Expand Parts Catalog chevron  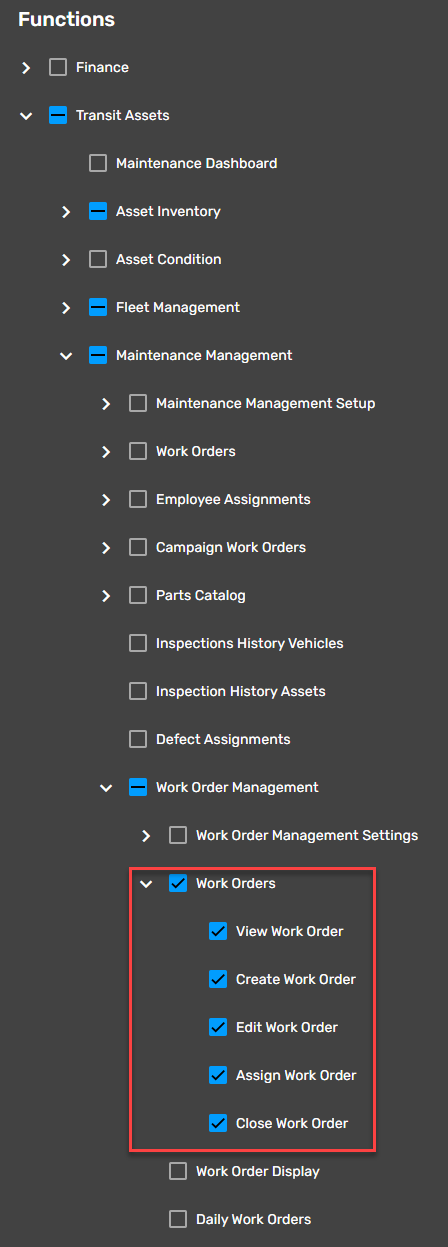[x=106, y=595]
